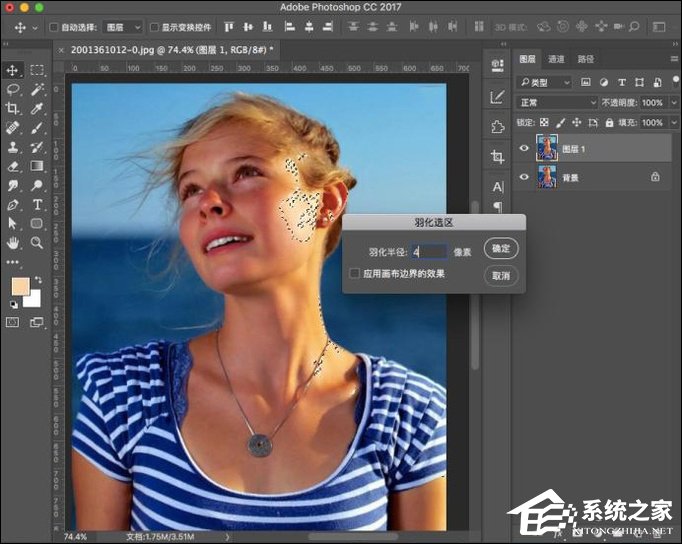The width and height of the screenshot is (682, 544).
Task: Select the Type tool
Action: coord(37,204)
